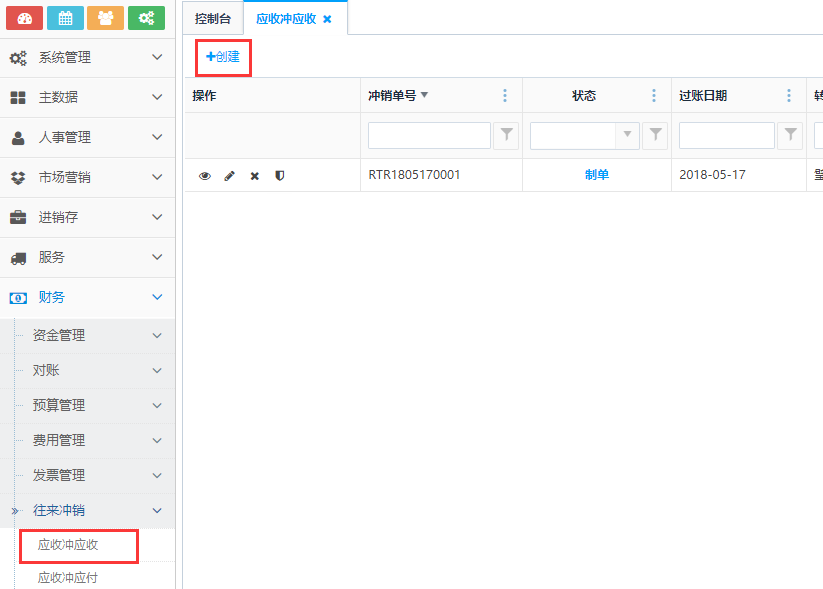Click the shield icon in row actions
This screenshot has height=589, width=823.
point(279,175)
